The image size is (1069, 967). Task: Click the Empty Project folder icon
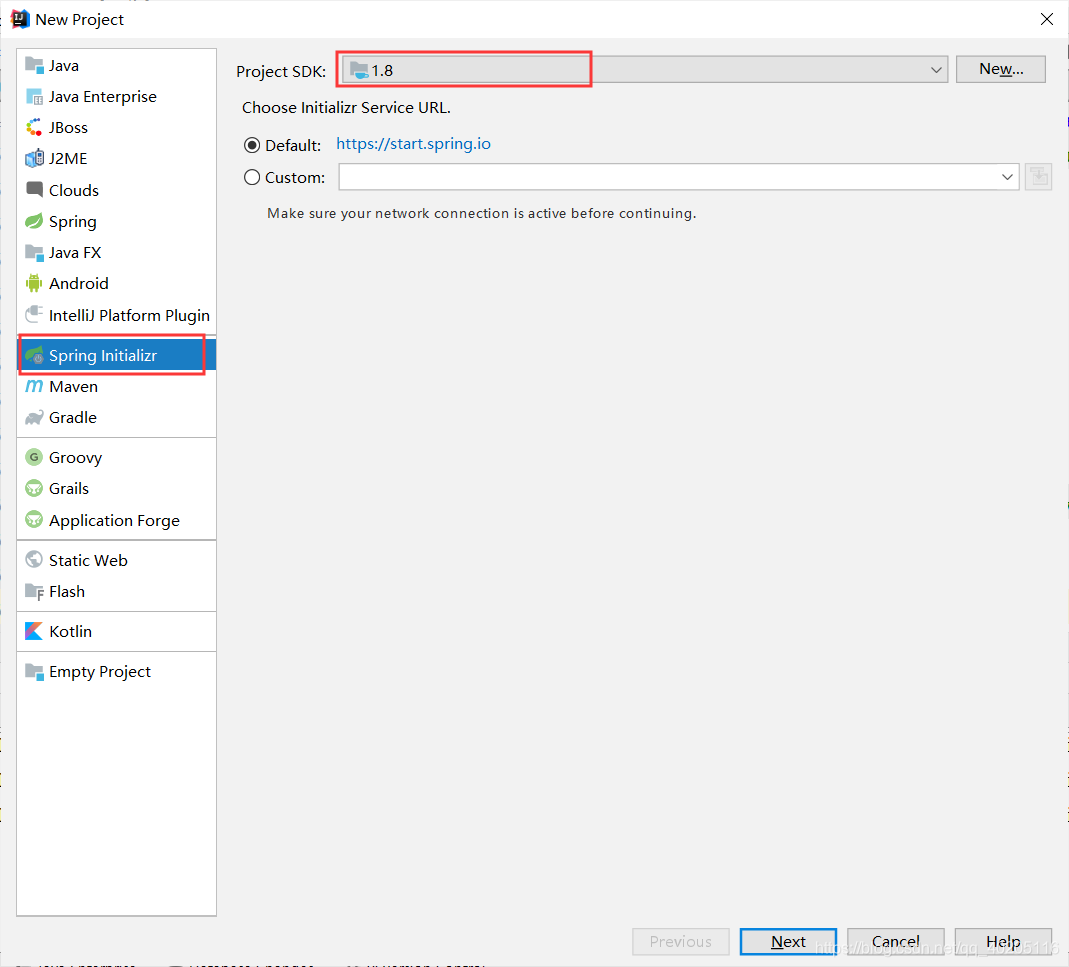click(34, 672)
